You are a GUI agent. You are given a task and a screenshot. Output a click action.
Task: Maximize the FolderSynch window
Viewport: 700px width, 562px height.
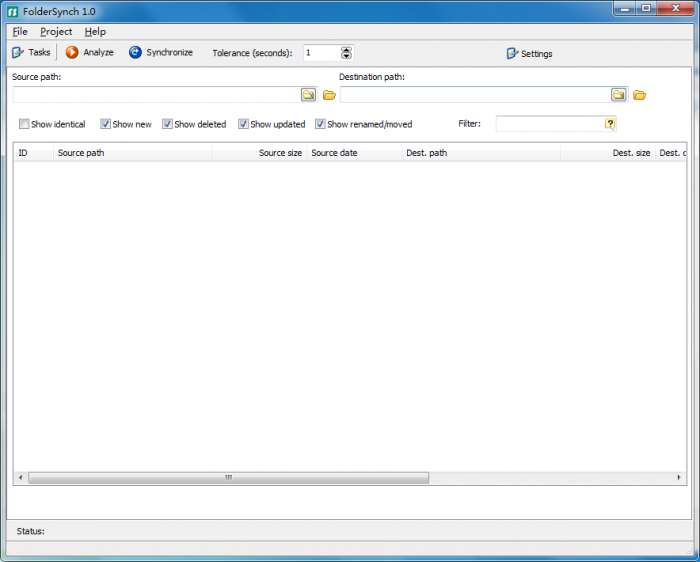[x=646, y=8]
